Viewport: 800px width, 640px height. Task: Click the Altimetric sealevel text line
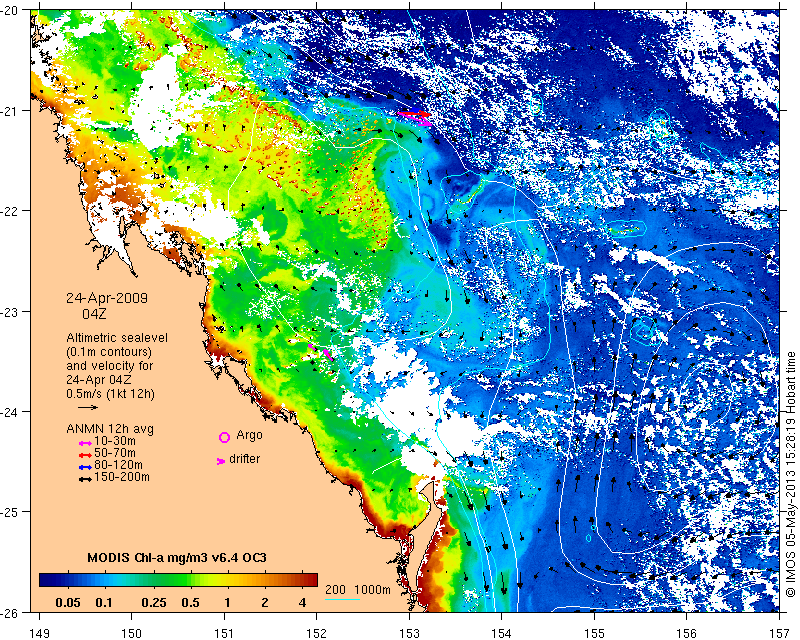(117, 338)
